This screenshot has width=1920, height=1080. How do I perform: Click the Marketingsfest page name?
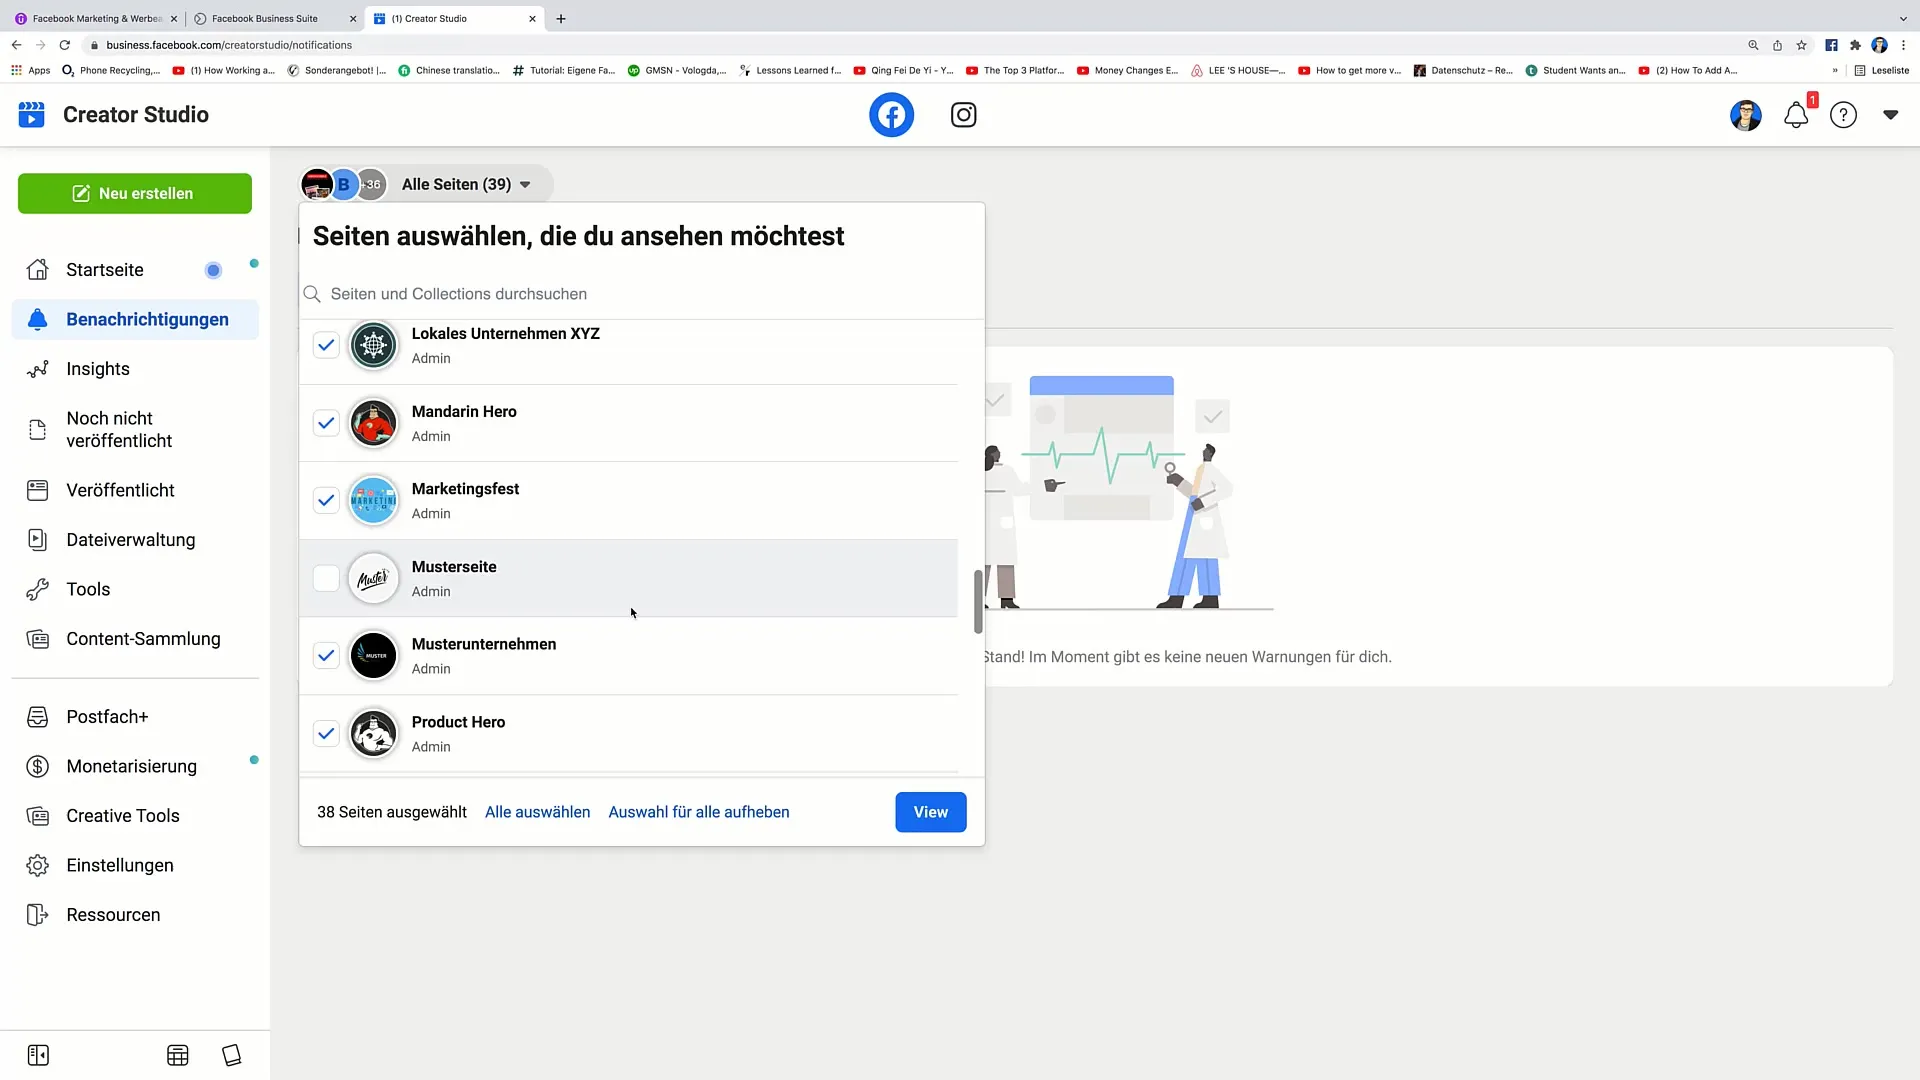465,489
